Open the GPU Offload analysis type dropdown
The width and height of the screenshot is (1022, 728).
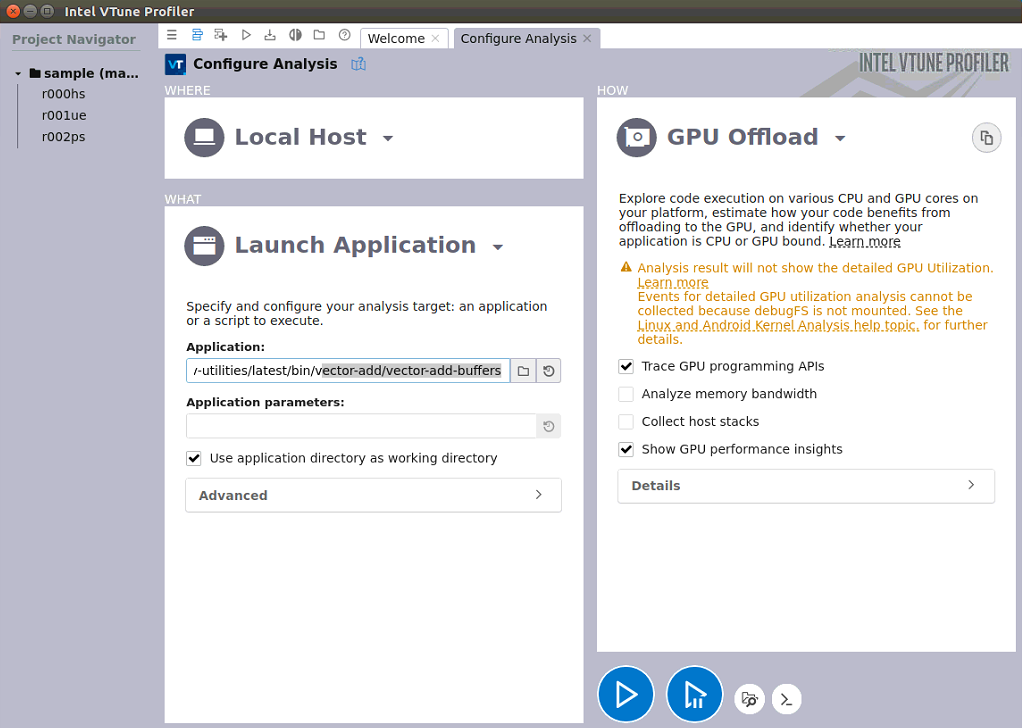840,138
